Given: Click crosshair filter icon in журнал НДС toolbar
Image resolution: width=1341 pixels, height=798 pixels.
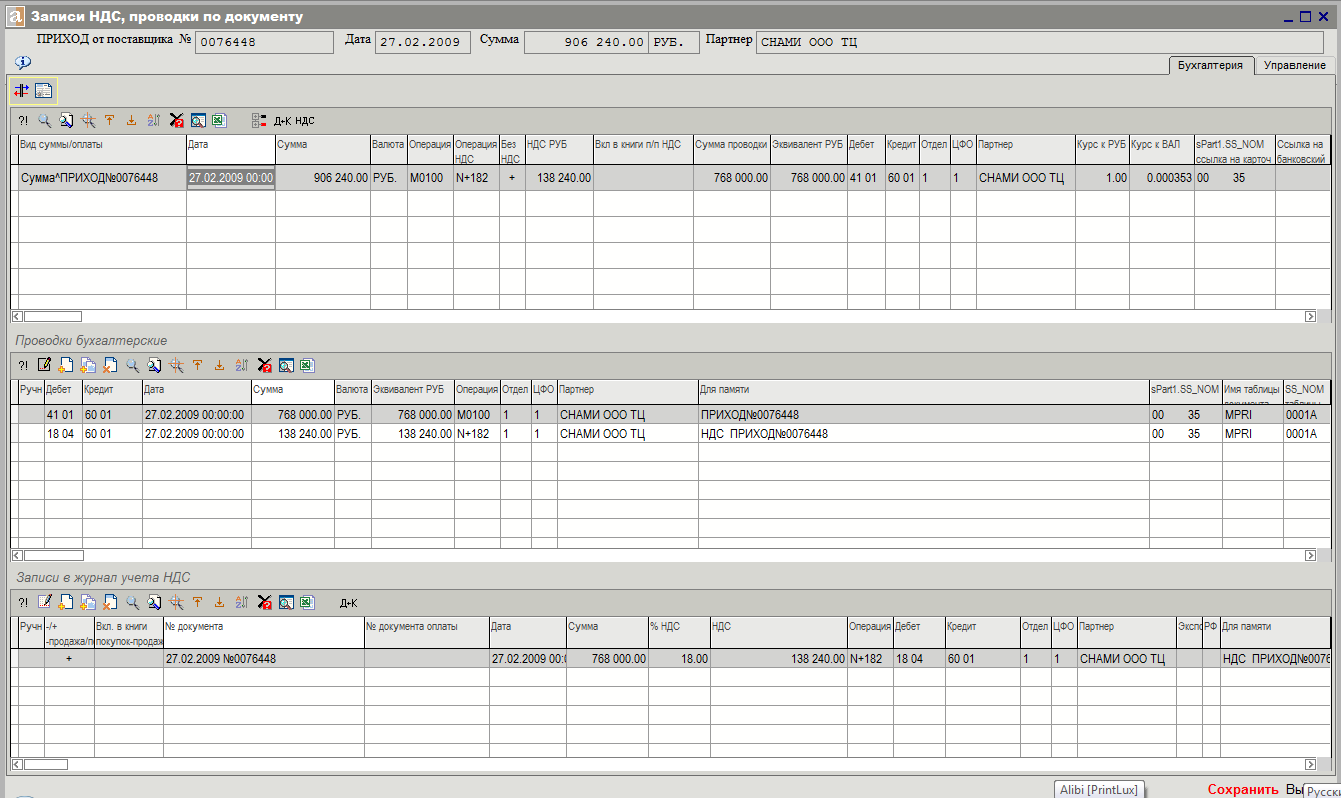Looking at the screenshot, I should point(176,602).
